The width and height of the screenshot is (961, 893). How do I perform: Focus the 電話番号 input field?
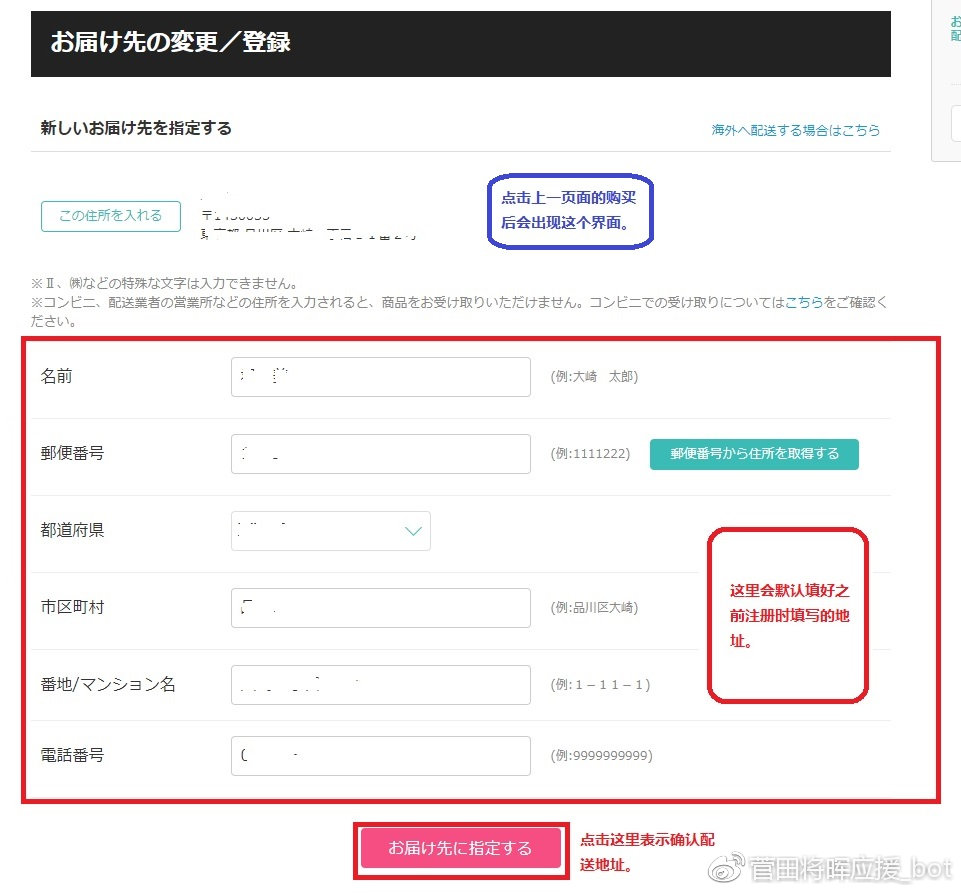[x=380, y=756]
